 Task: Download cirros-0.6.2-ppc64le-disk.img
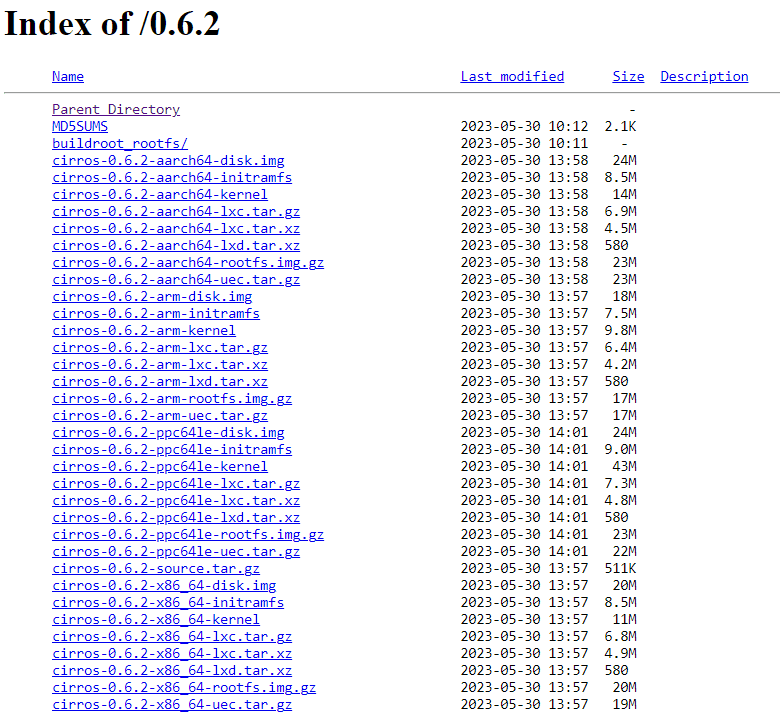click(168, 432)
